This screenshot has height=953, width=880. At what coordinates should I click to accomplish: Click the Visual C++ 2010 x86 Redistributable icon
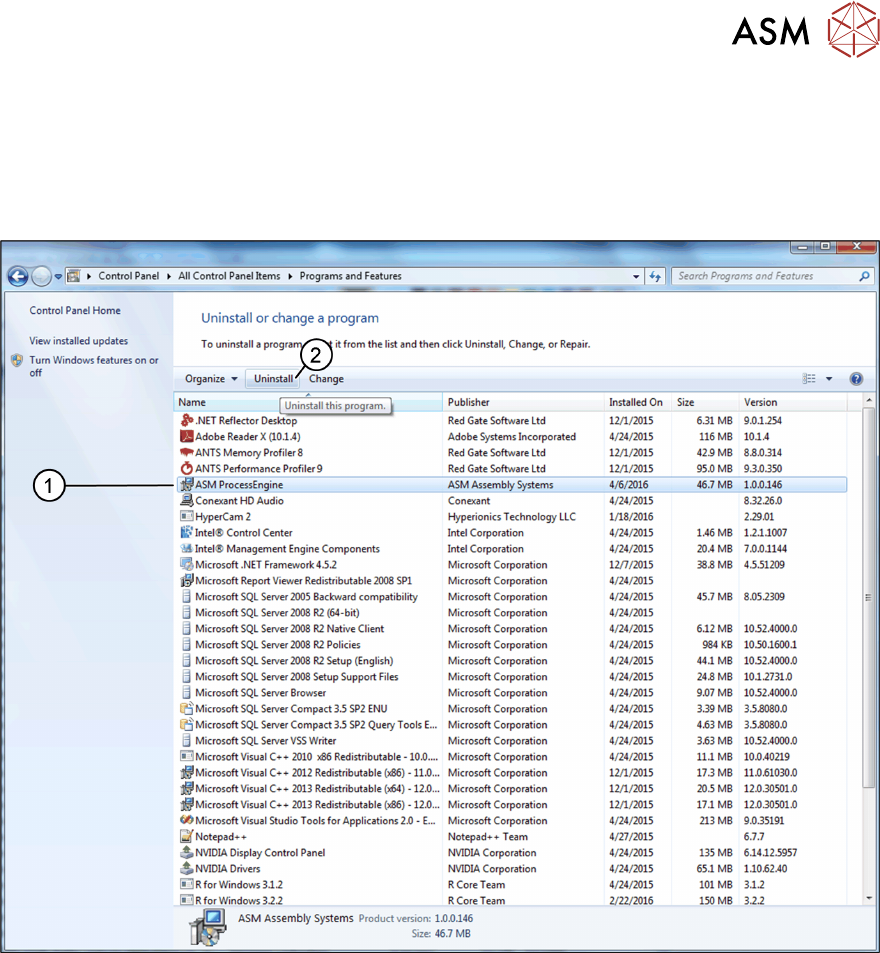point(187,757)
